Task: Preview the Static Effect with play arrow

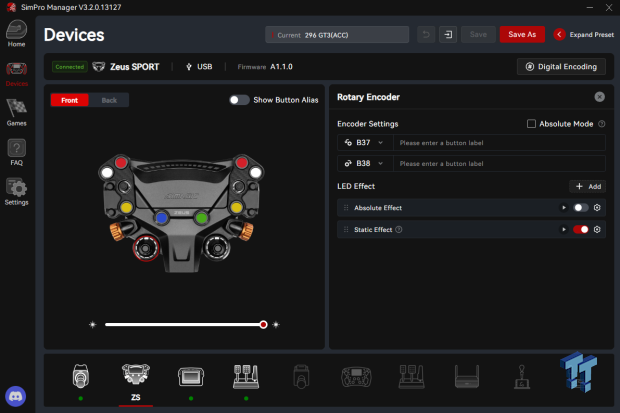Action: [564, 229]
